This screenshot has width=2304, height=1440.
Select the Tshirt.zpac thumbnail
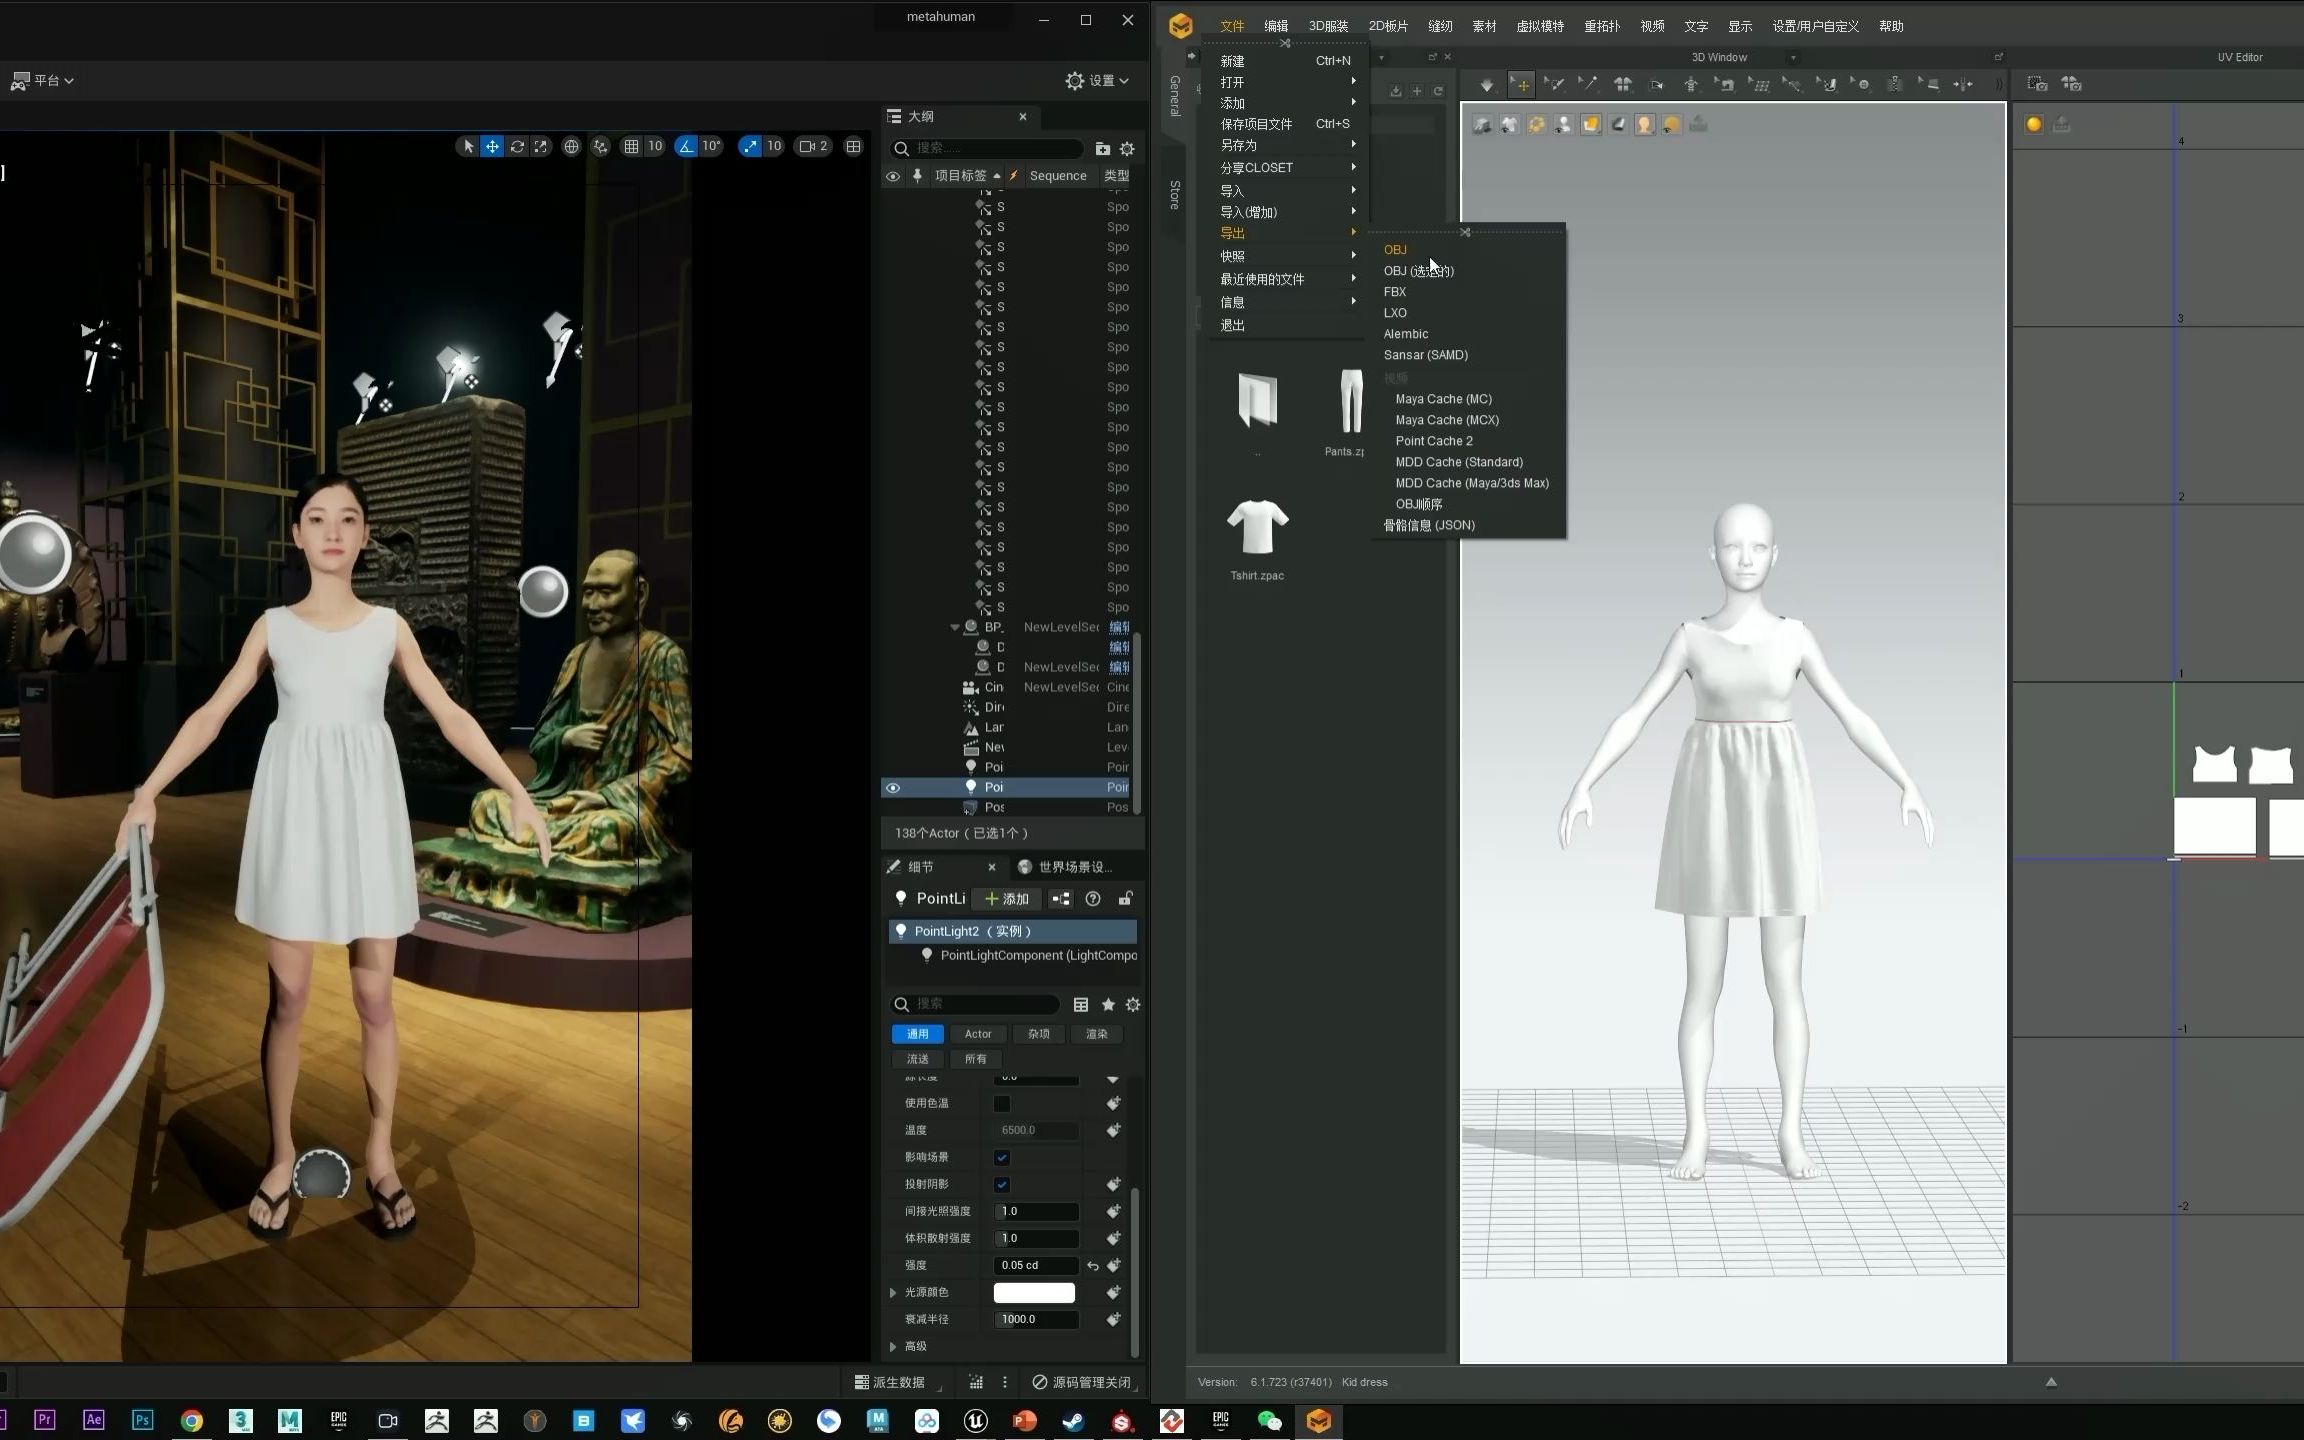coord(1257,528)
